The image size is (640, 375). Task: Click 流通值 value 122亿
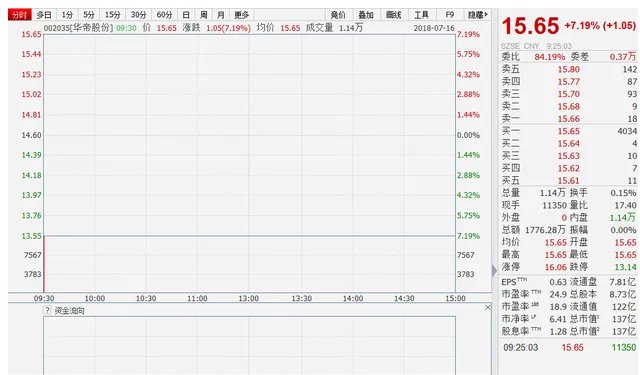pos(624,307)
